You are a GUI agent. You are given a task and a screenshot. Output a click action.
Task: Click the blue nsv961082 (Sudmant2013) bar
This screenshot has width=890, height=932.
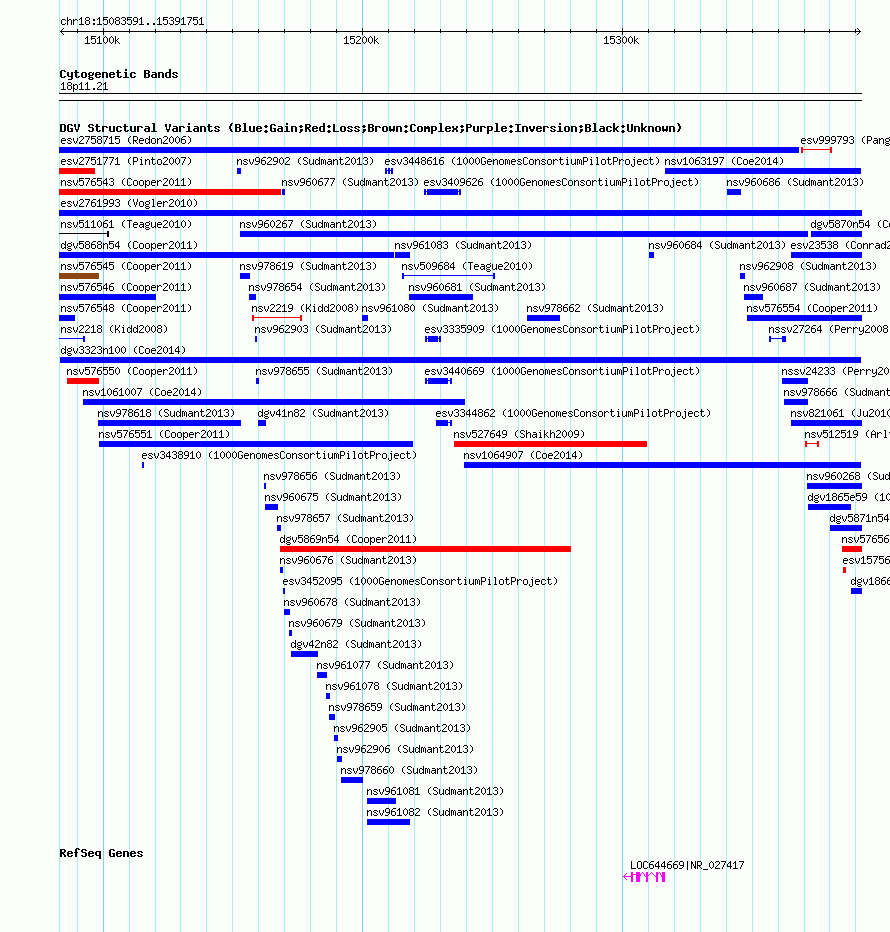(x=388, y=822)
